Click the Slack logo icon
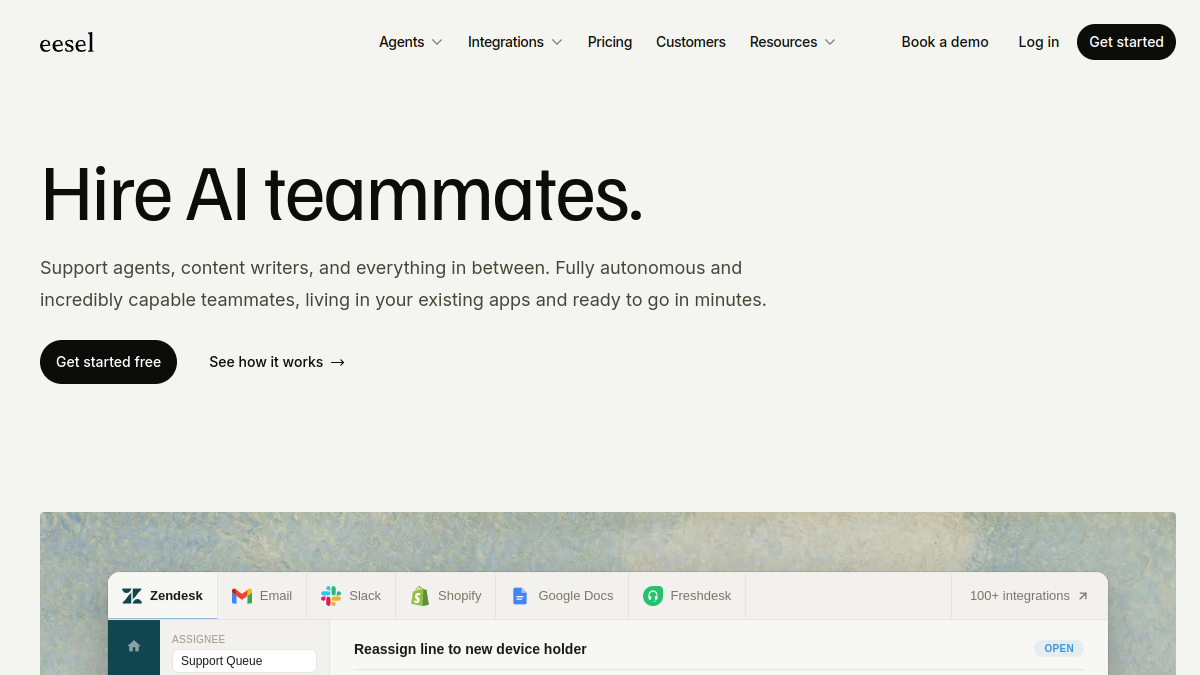The width and height of the screenshot is (1200, 675). 331,596
